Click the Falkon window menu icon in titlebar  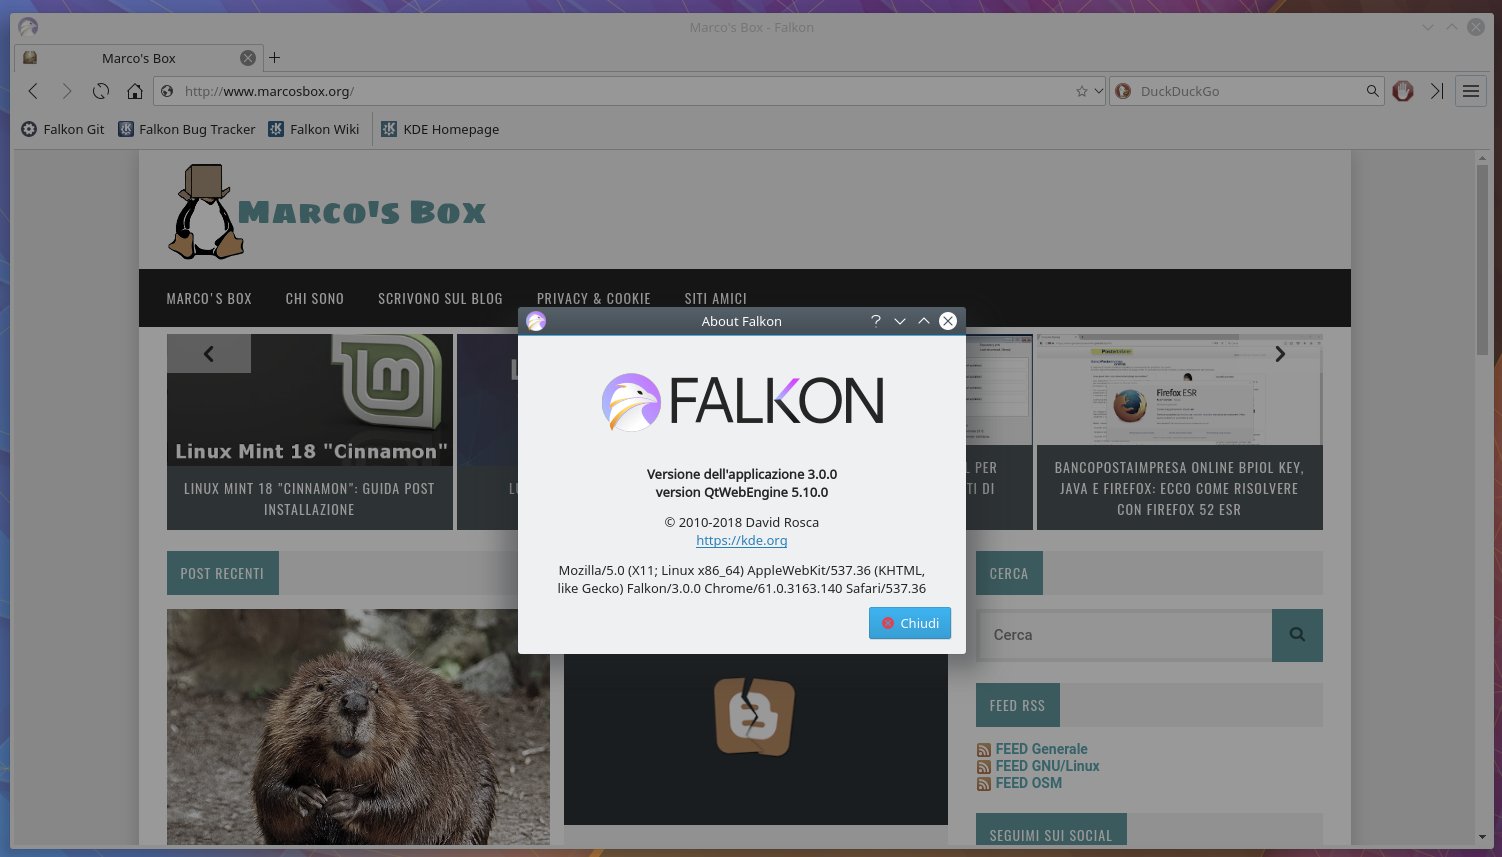tap(28, 27)
